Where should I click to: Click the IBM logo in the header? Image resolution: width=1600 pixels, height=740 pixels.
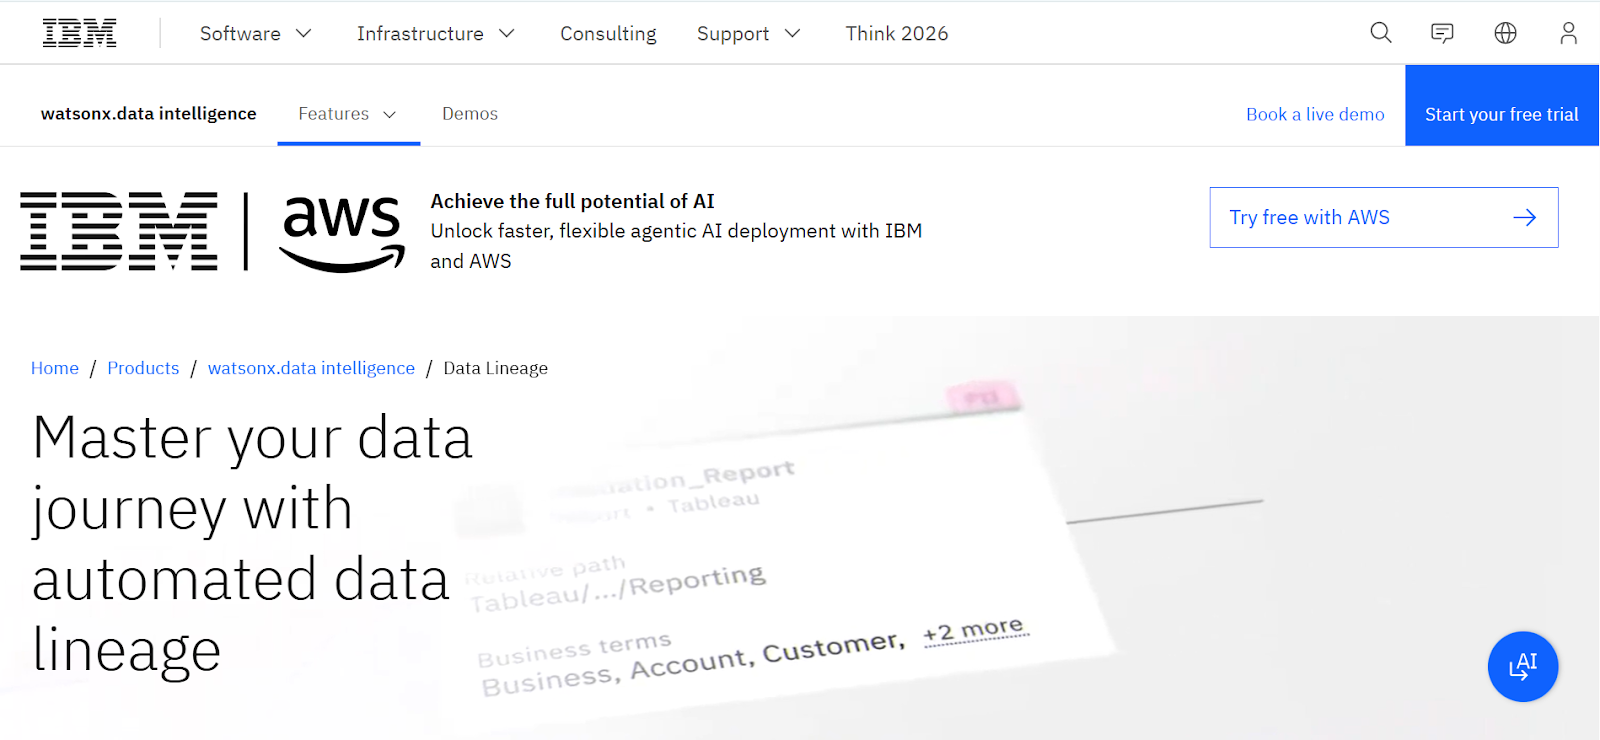coord(80,31)
